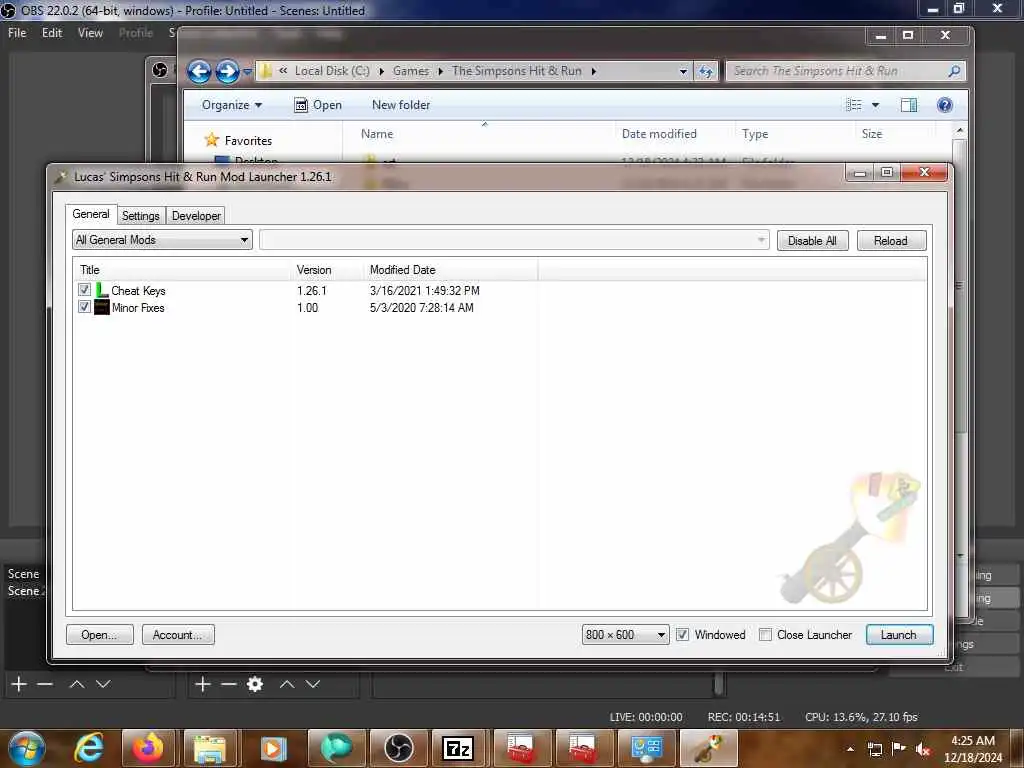
Task: Open OBS View menu
Action: click(x=90, y=33)
